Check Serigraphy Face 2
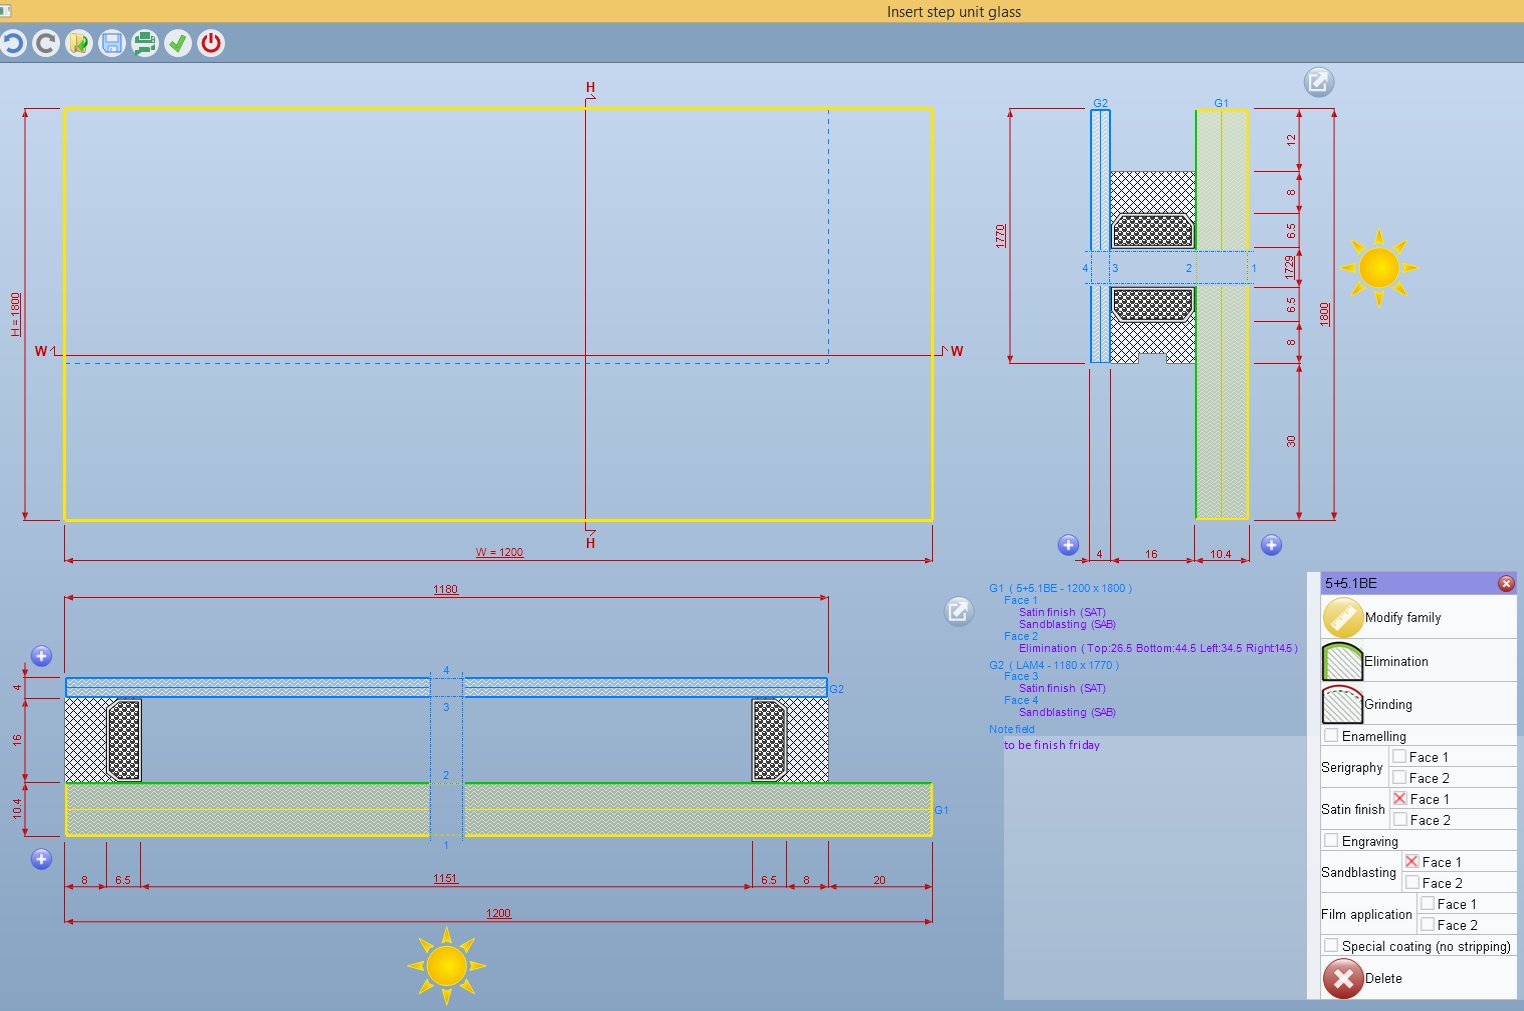 click(x=1399, y=777)
